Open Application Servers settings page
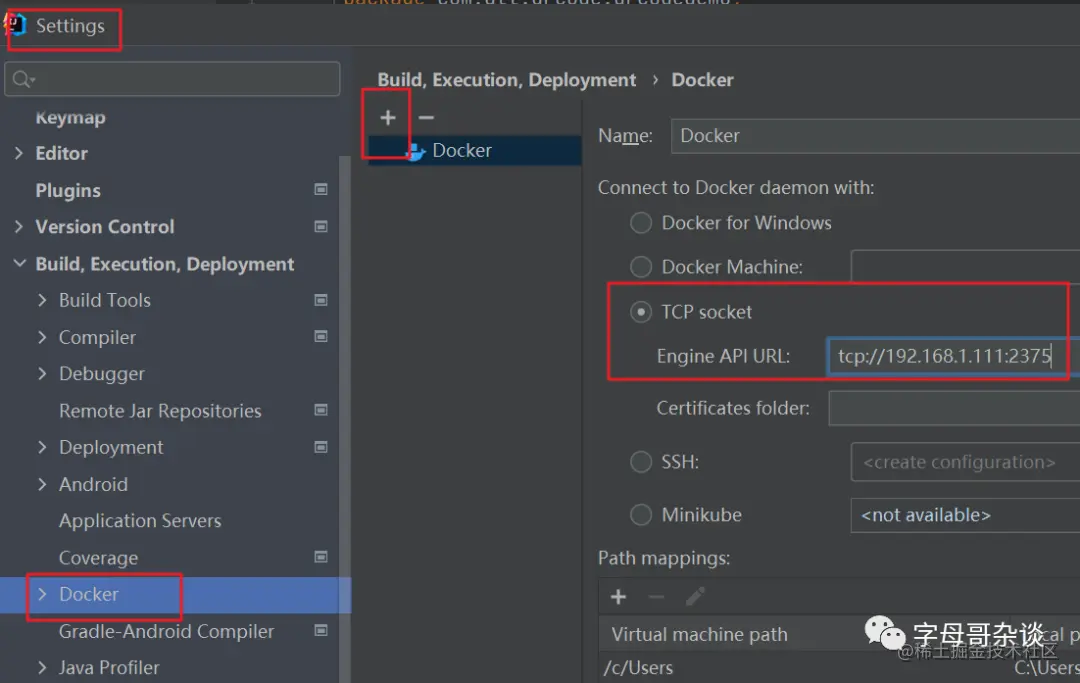This screenshot has width=1080, height=683. (x=140, y=521)
